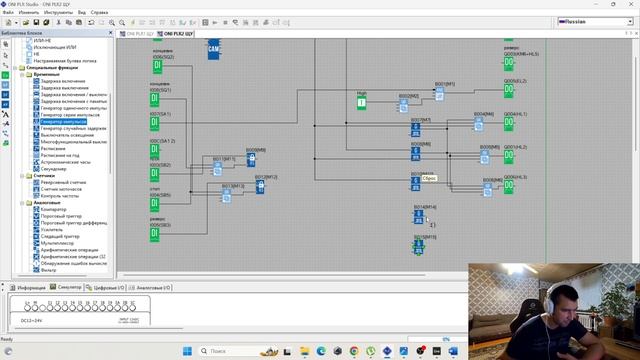Select the B009 latch block
Image resolution: width=640 pixels, height=360 pixels.
click(x=251, y=159)
